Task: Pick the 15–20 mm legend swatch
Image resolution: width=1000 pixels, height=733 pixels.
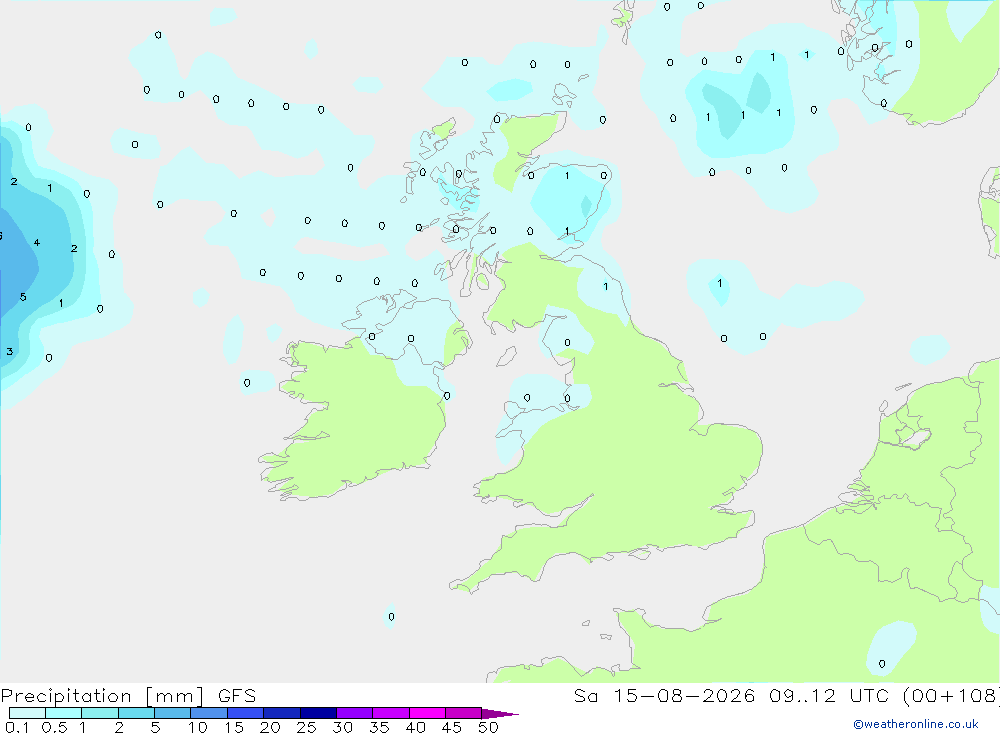Action: coord(245,713)
